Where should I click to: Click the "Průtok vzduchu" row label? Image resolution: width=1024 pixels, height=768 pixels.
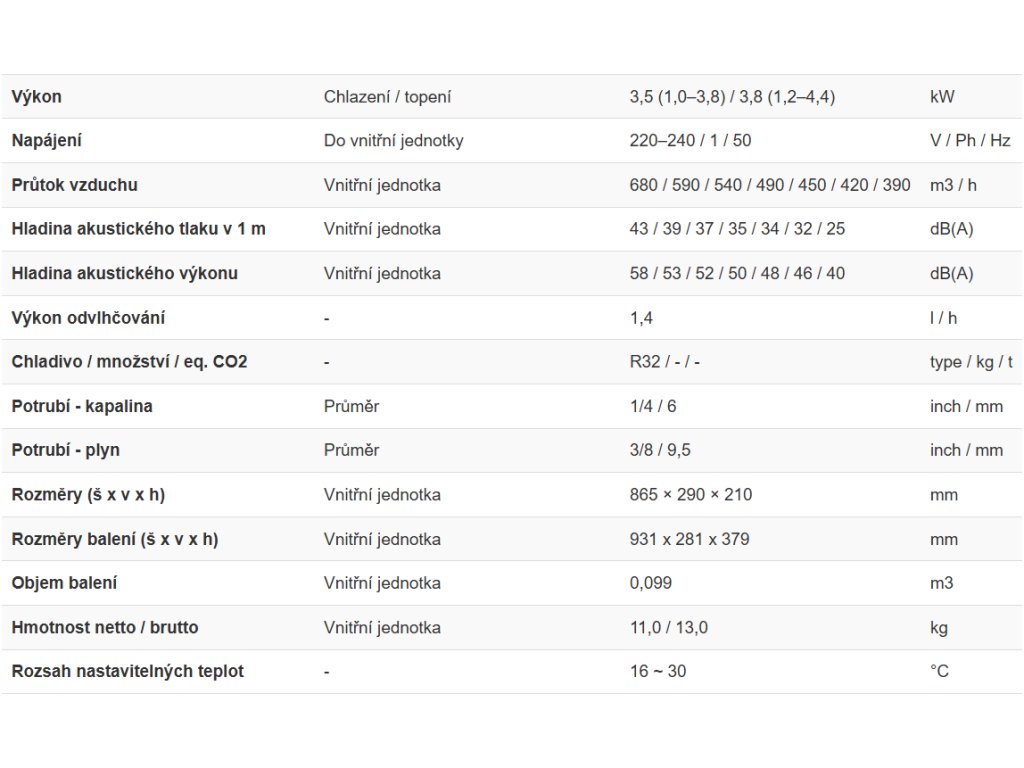(74, 185)
